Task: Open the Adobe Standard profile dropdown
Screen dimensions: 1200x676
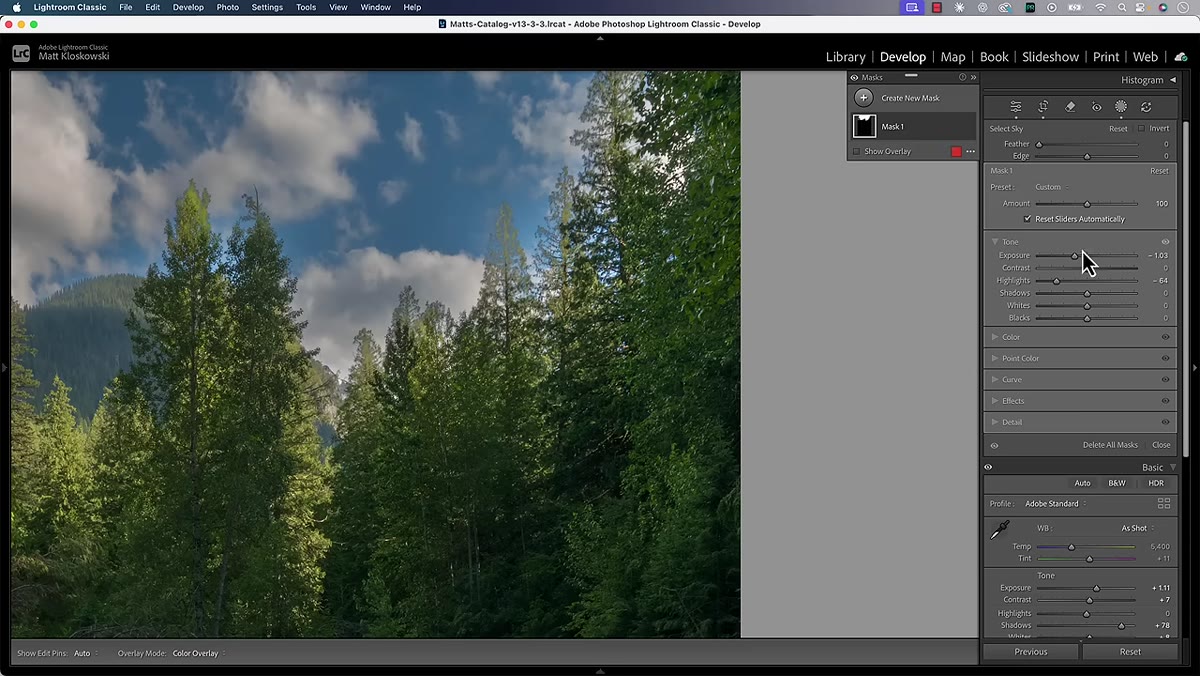Action: 1056,504
